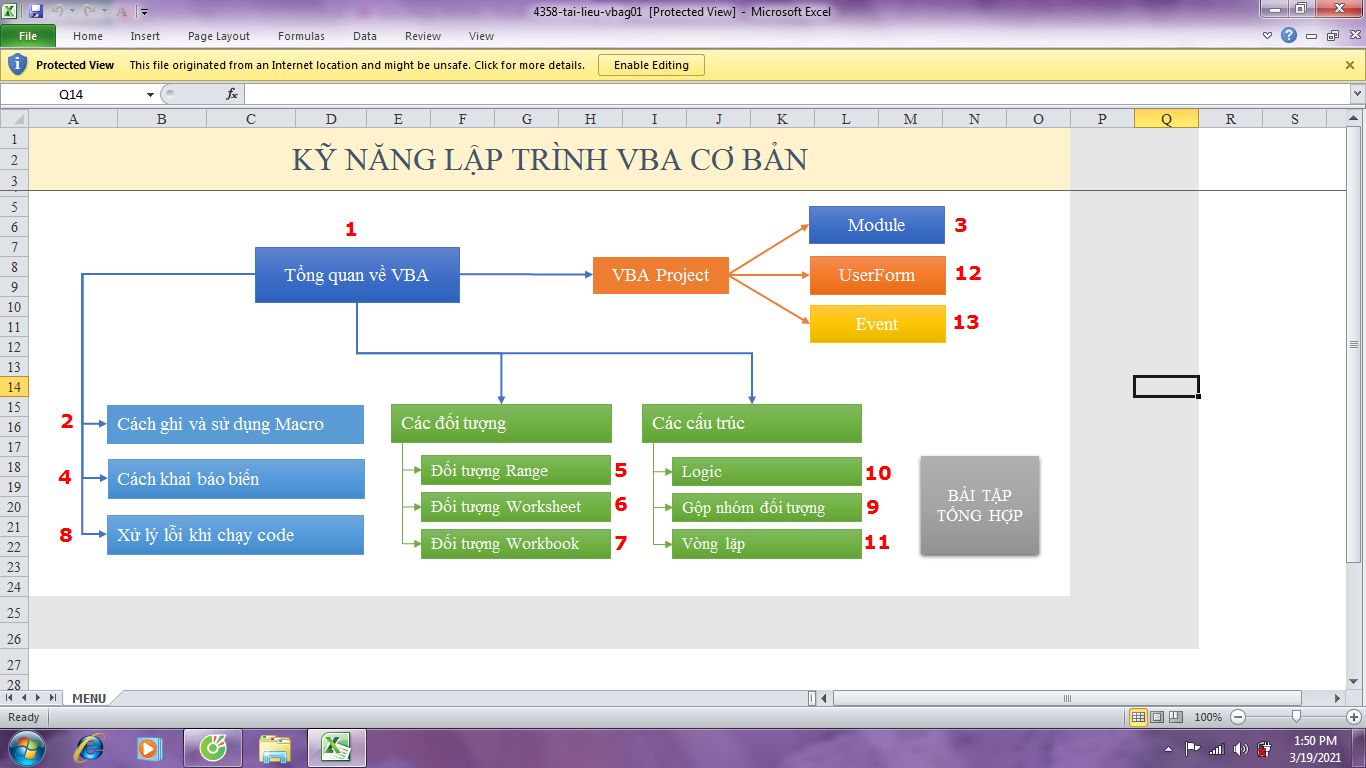Switch to Page Break Preview in status bar
Image resolution: width=1366 pixels, height=768 pixels.
click(1175, 717)
